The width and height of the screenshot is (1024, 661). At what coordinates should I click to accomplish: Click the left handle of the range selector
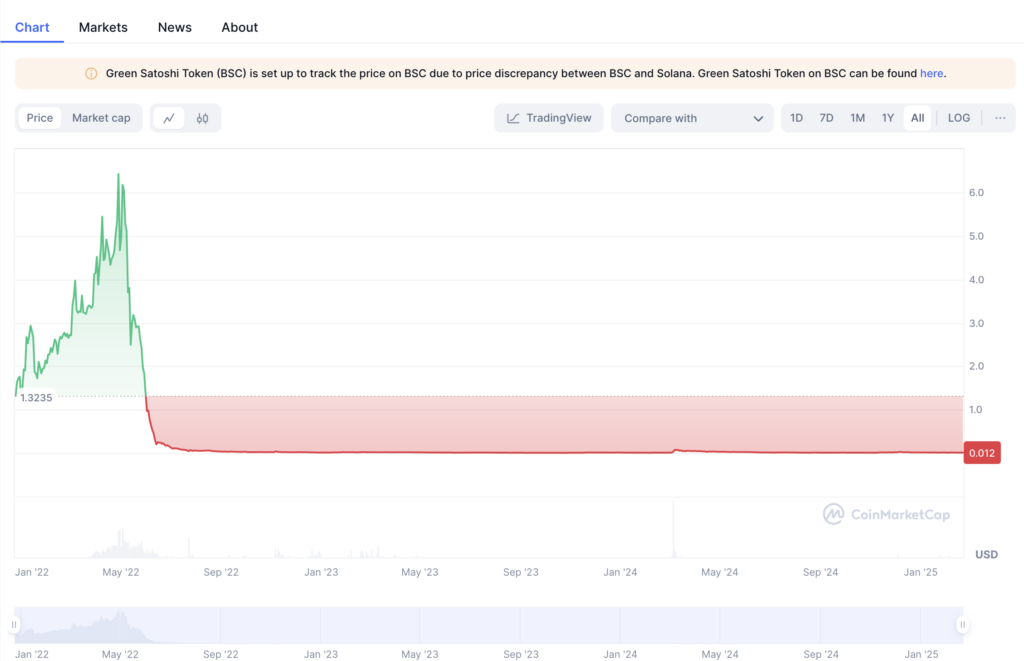click(14, 624)
